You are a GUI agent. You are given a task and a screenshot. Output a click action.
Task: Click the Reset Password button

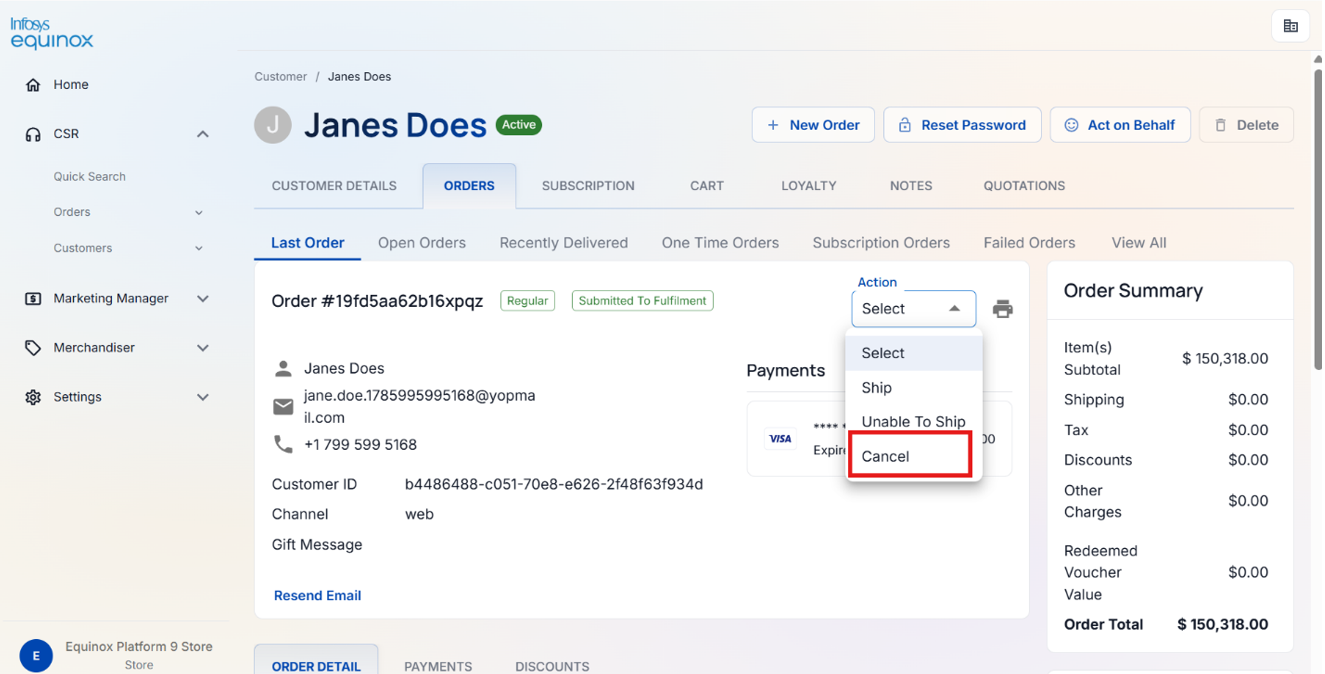(962, 125)
